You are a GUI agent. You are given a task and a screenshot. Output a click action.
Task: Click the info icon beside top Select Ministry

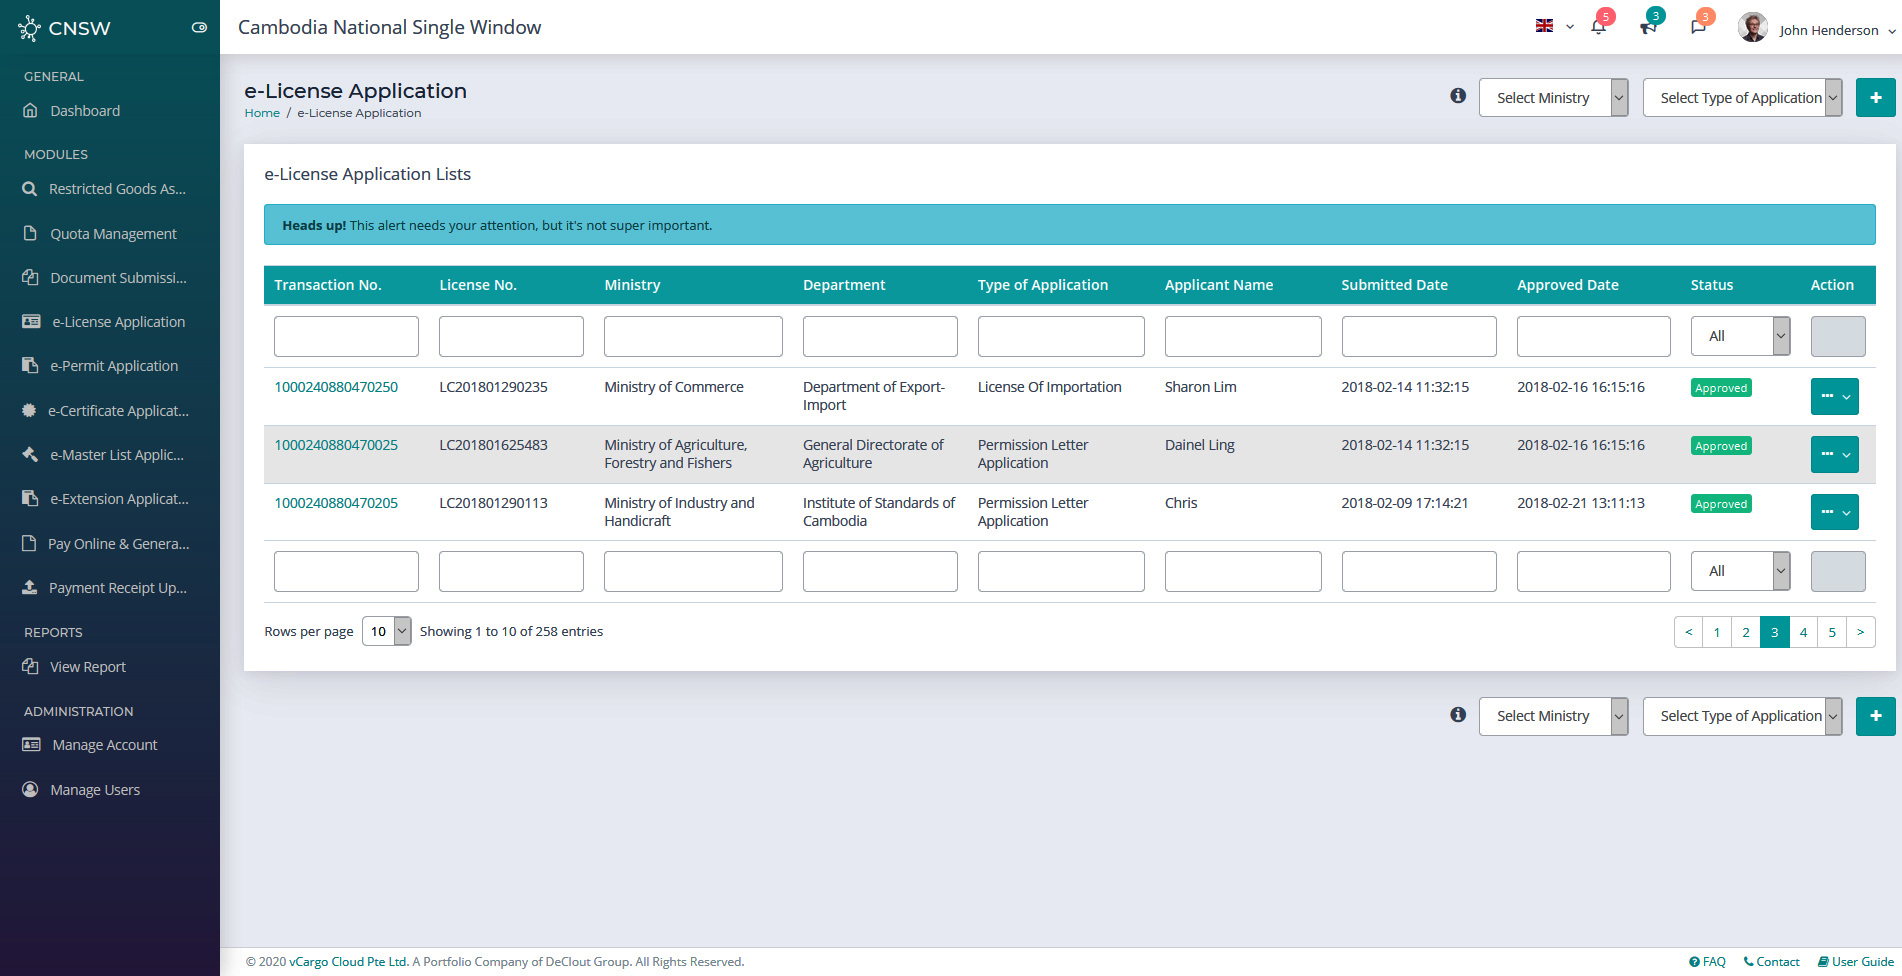click(1458, 96)
